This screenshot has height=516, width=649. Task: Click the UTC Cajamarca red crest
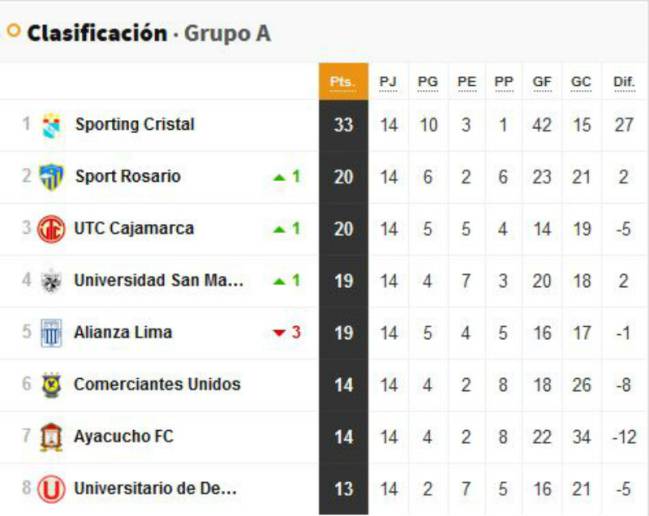point(51,229)
